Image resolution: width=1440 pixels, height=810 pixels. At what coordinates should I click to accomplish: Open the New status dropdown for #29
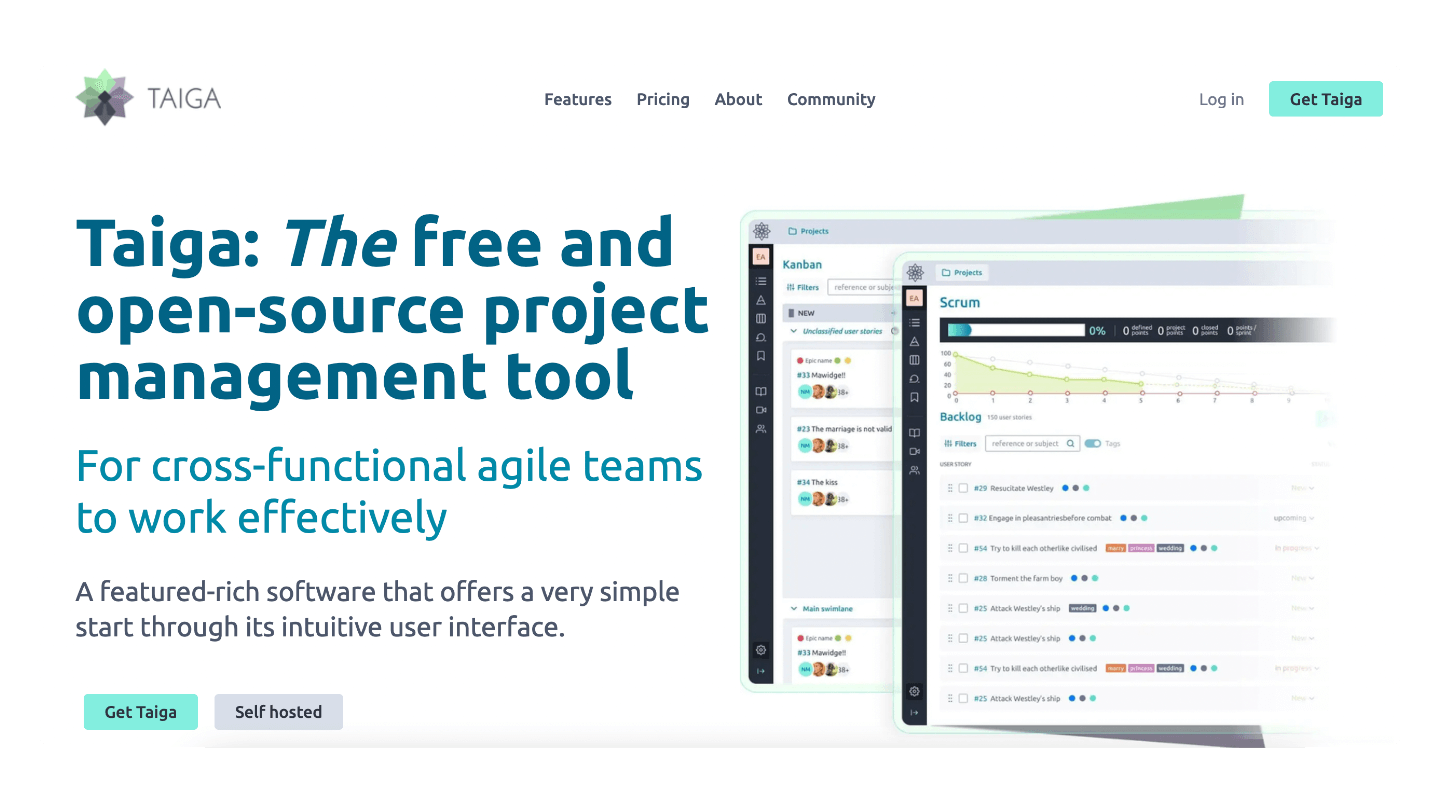coord(1302,488)
